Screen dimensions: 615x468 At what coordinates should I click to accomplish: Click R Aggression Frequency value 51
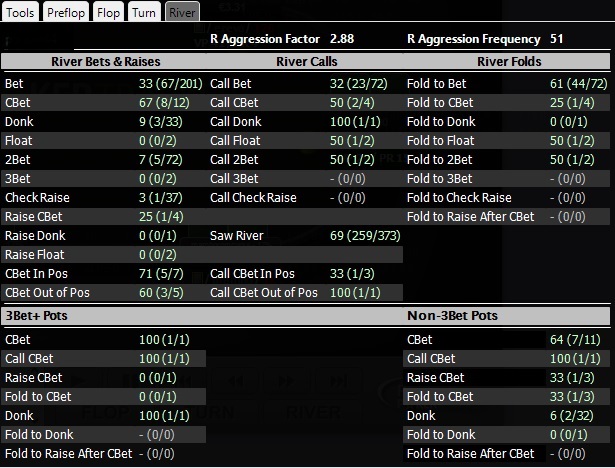tap(557, 39)
